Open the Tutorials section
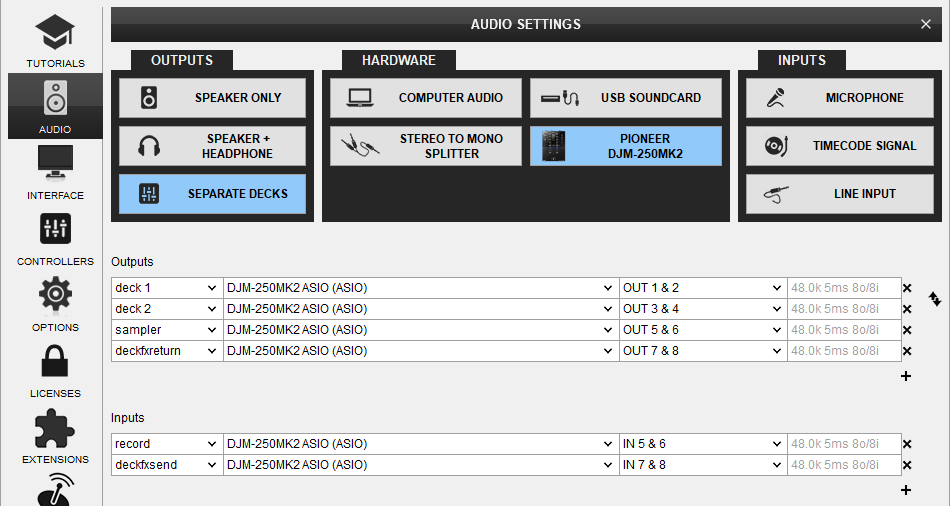 point(55,41)
